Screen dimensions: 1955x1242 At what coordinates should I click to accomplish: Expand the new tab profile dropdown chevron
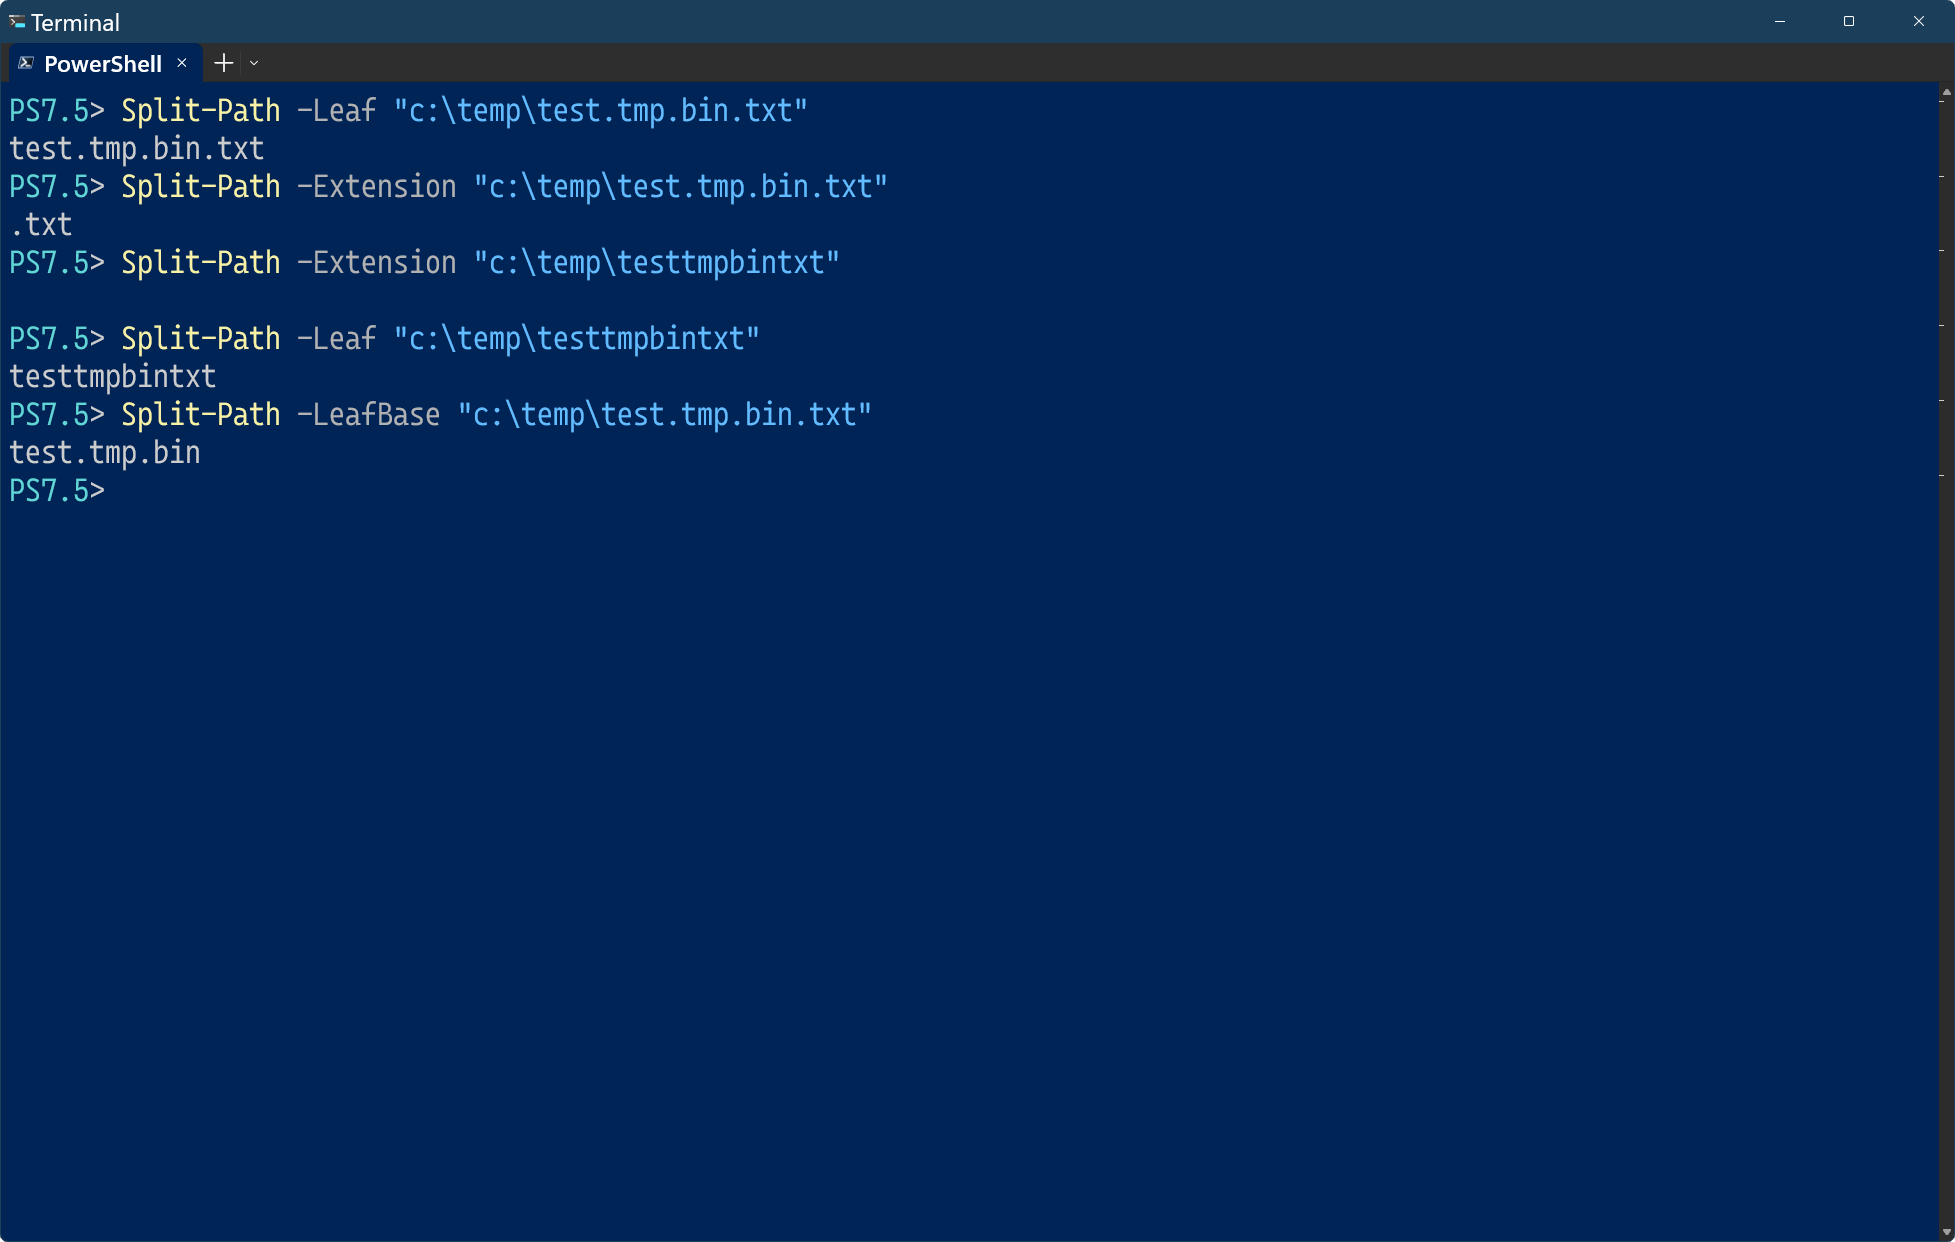pyautogui.click(x=254, y=63)
